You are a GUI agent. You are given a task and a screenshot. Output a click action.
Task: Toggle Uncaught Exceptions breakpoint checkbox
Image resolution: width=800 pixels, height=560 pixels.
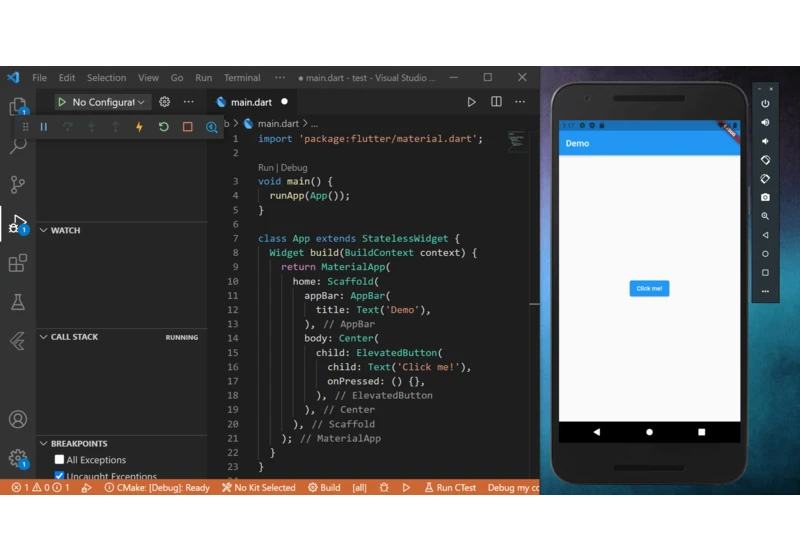[60, 476]
